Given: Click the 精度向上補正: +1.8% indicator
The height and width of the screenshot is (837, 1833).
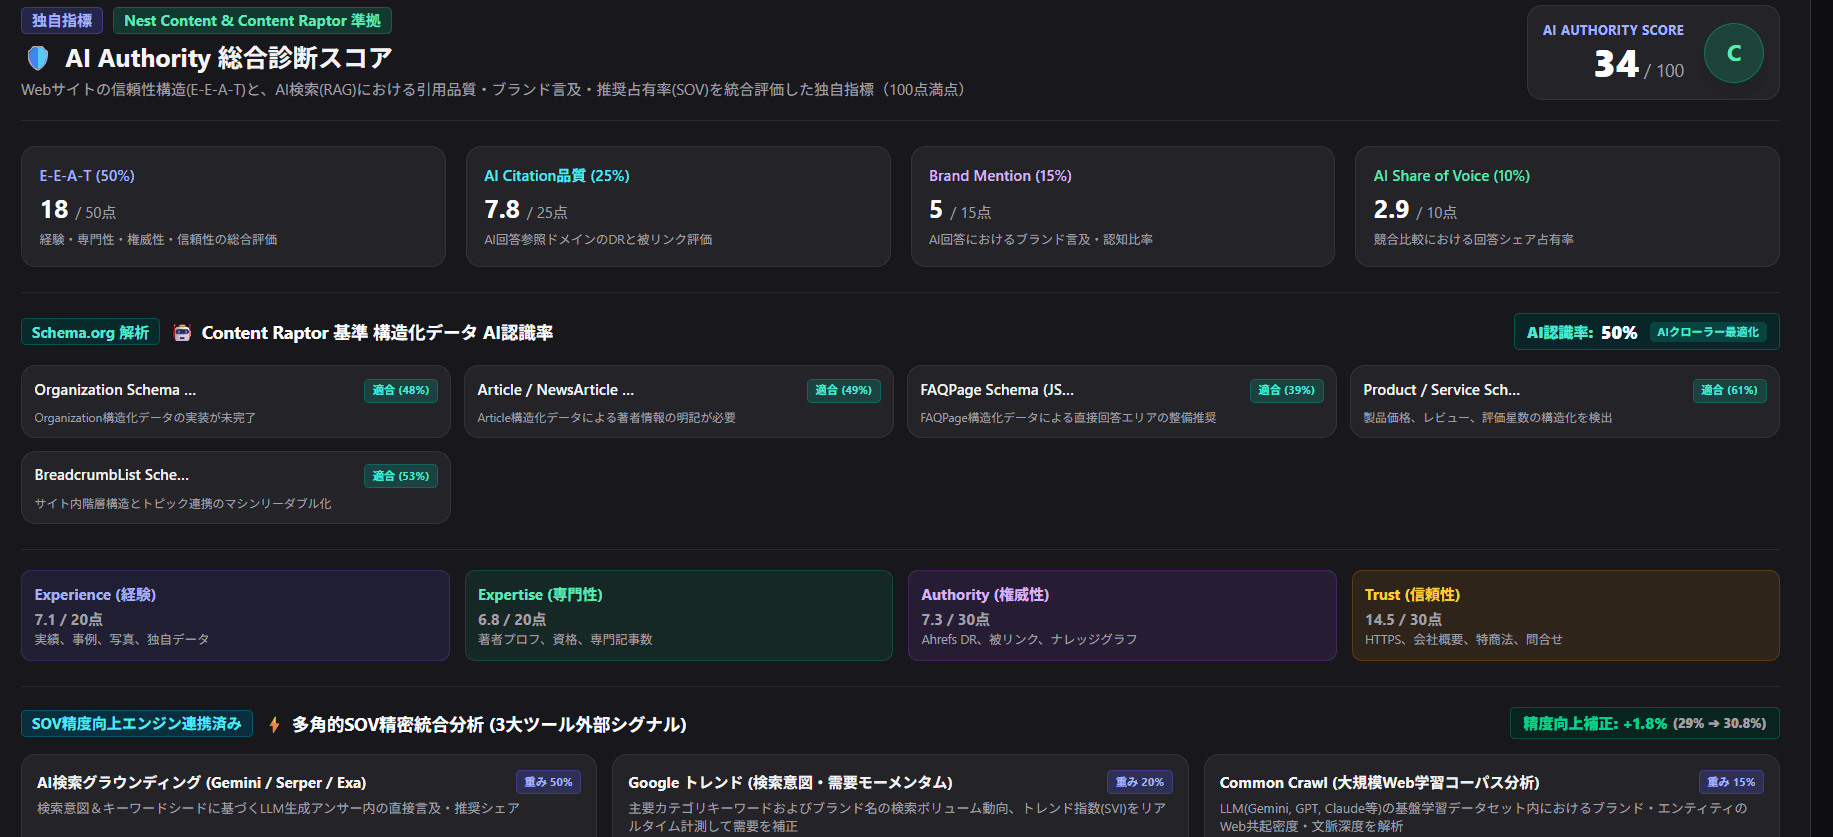Looking at the screenshot, I should pyautogui.click(x=1645, y=724).
